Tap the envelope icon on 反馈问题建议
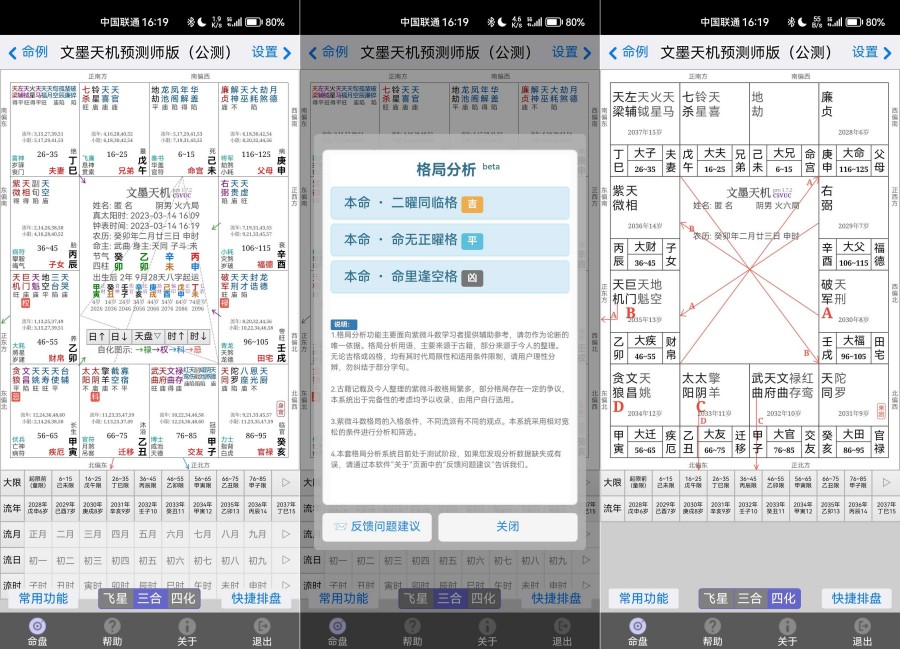This screenshot has height=649, width=900. [x=341, y=524]
